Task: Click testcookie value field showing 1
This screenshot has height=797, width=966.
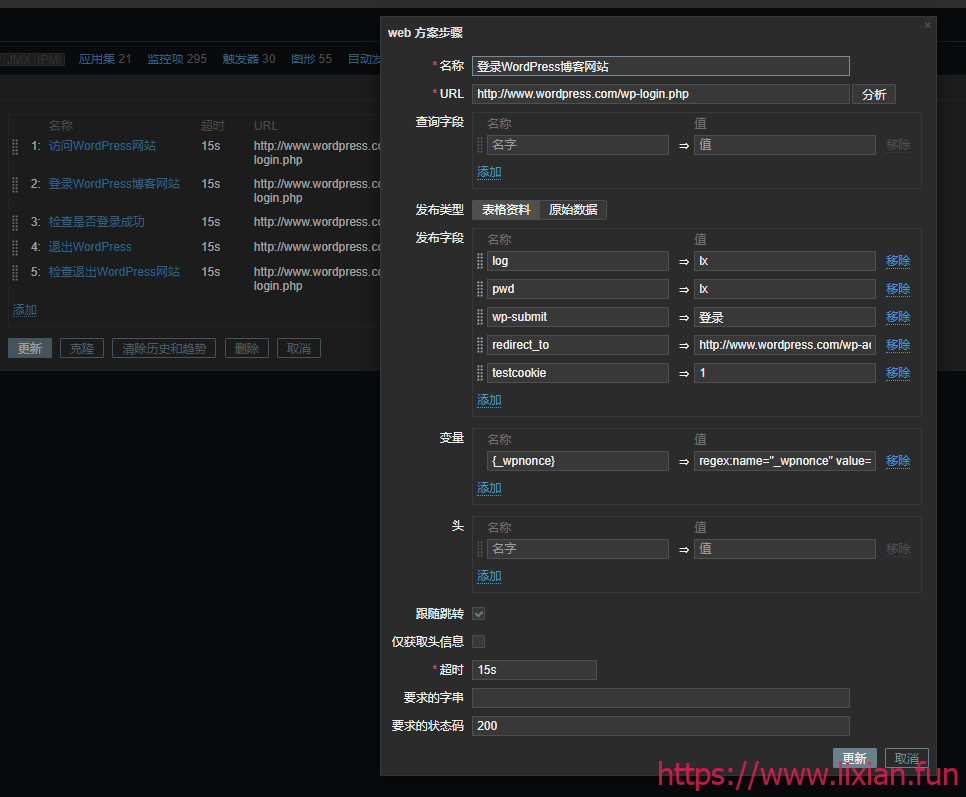Action: 784,373
